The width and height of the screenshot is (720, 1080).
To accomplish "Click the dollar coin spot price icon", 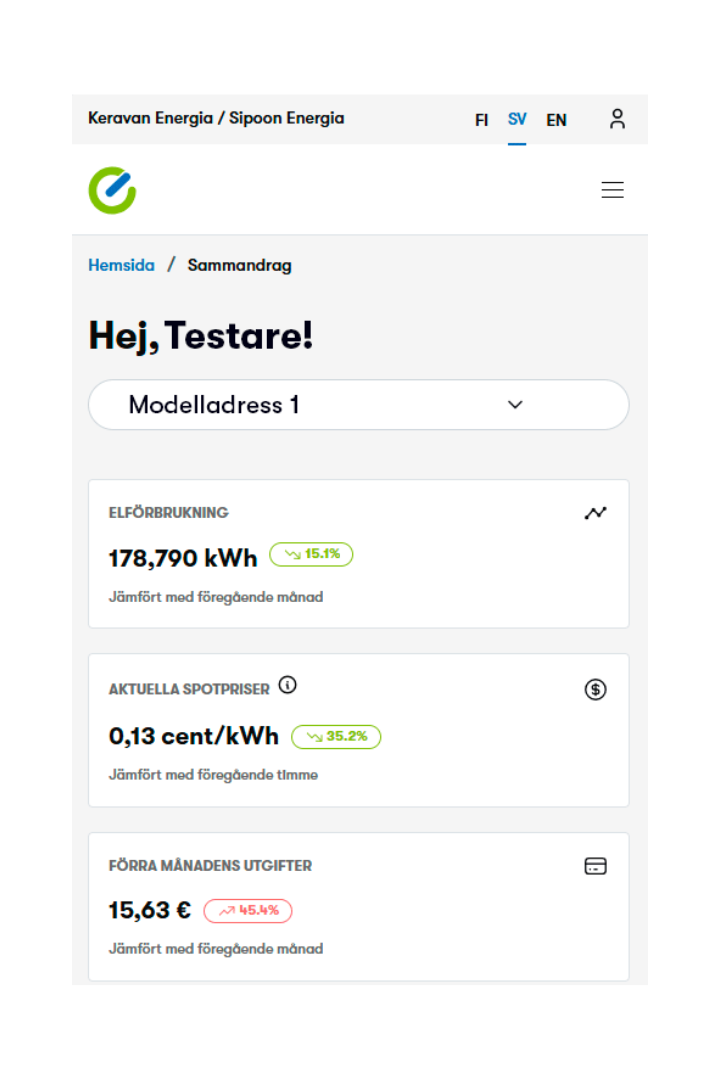I will [595, 689].
